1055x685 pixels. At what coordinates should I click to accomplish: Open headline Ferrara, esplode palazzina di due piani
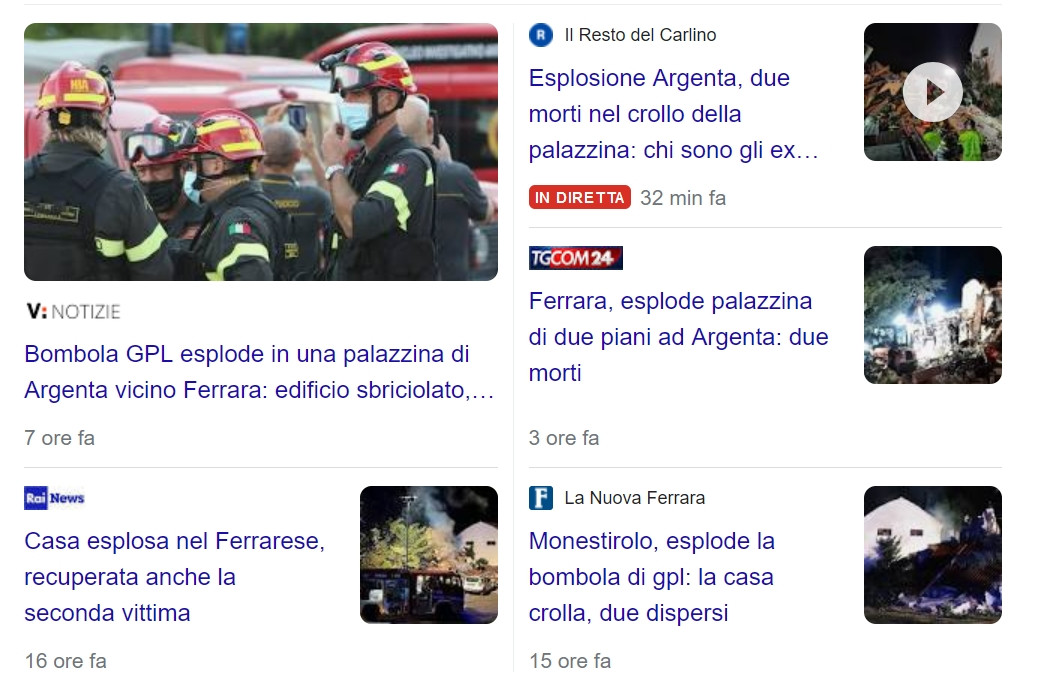(678, 336)
